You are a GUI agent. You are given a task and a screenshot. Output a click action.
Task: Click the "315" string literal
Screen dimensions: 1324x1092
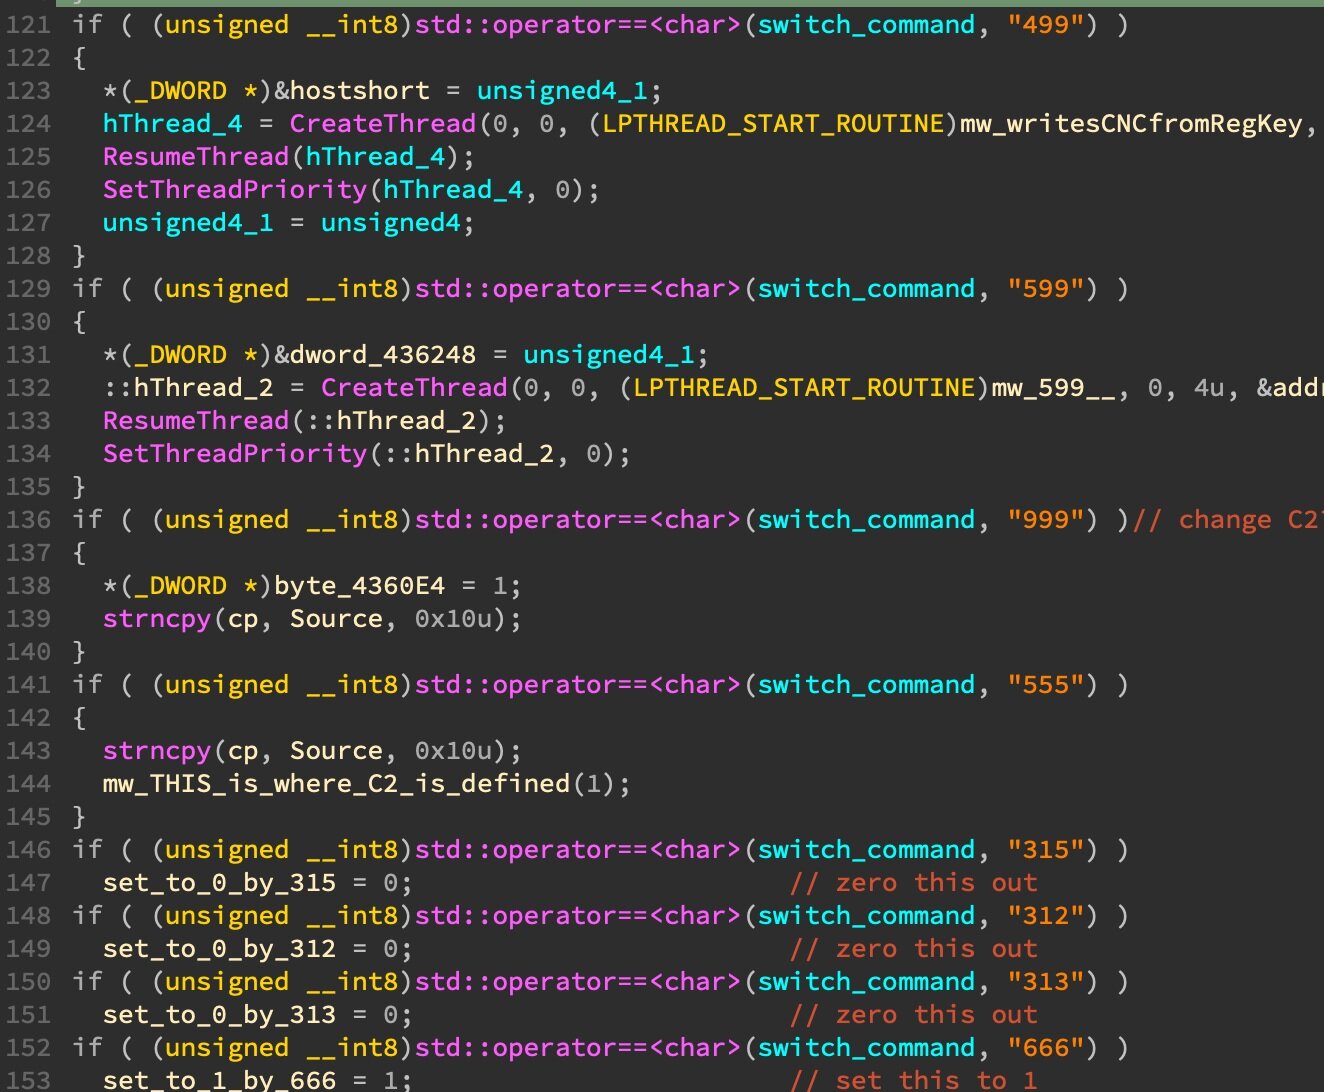coord(1046,850)
